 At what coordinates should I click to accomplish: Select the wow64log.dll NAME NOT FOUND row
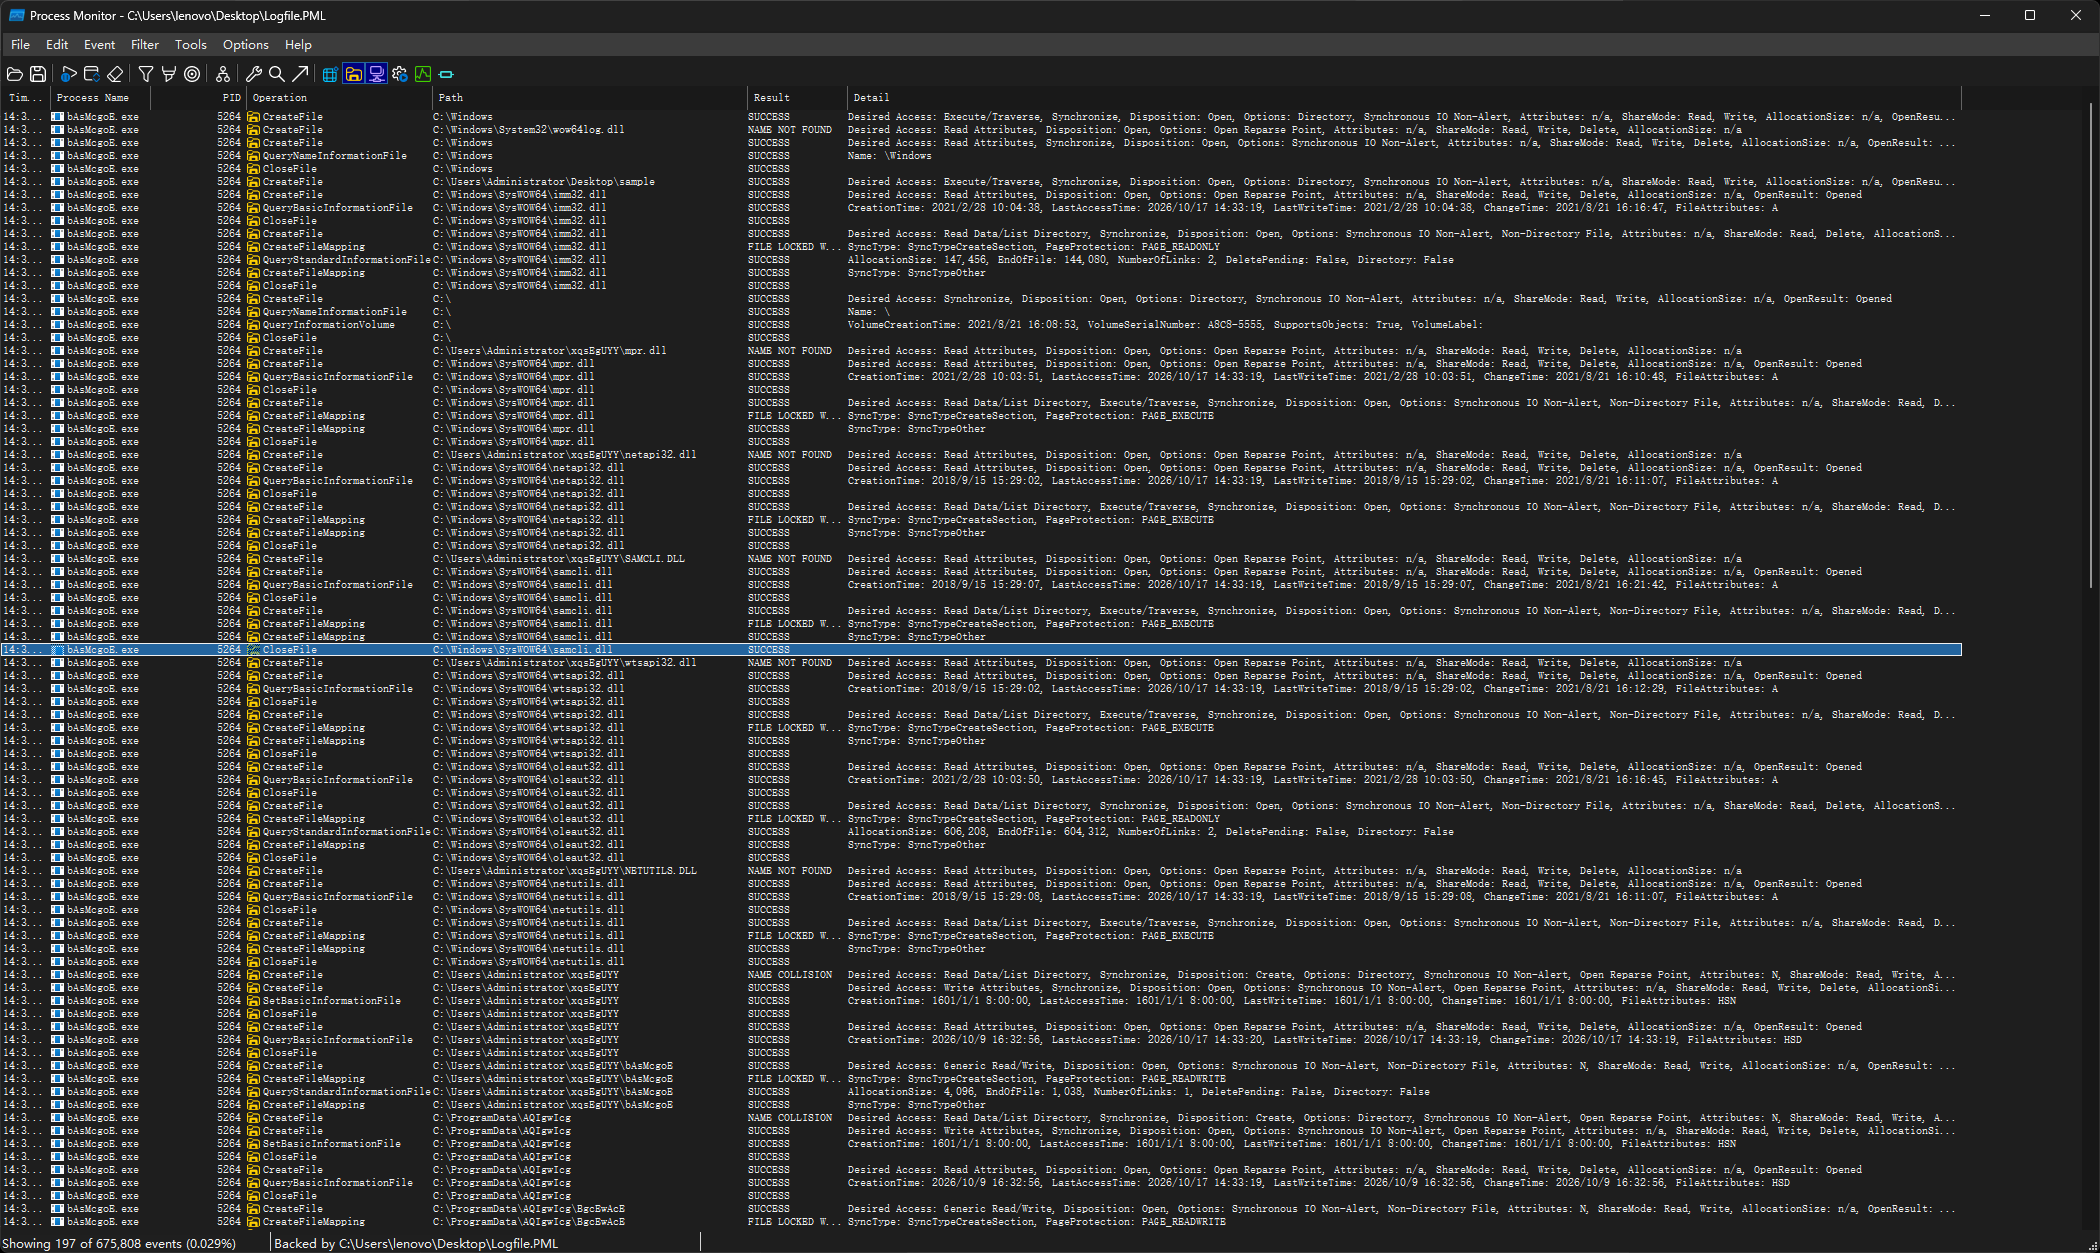(x=981, y=130)
